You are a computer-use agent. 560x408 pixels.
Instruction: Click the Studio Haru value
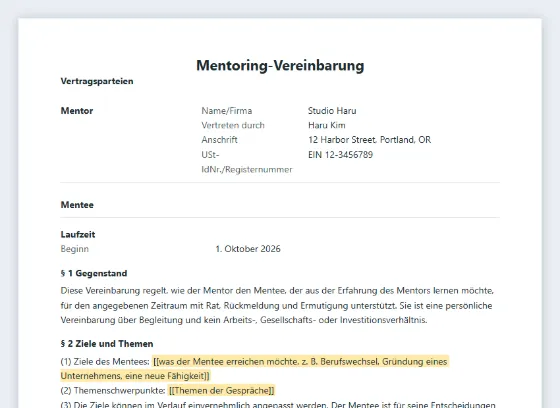[332, 111]
